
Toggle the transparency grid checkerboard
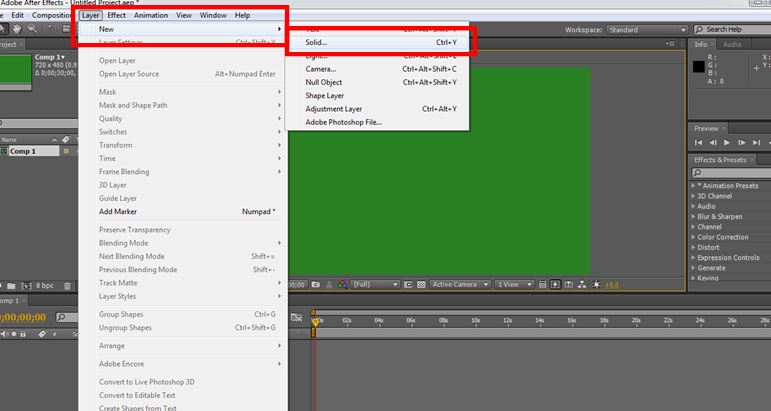pyautogui.click(x=421, y=285)
